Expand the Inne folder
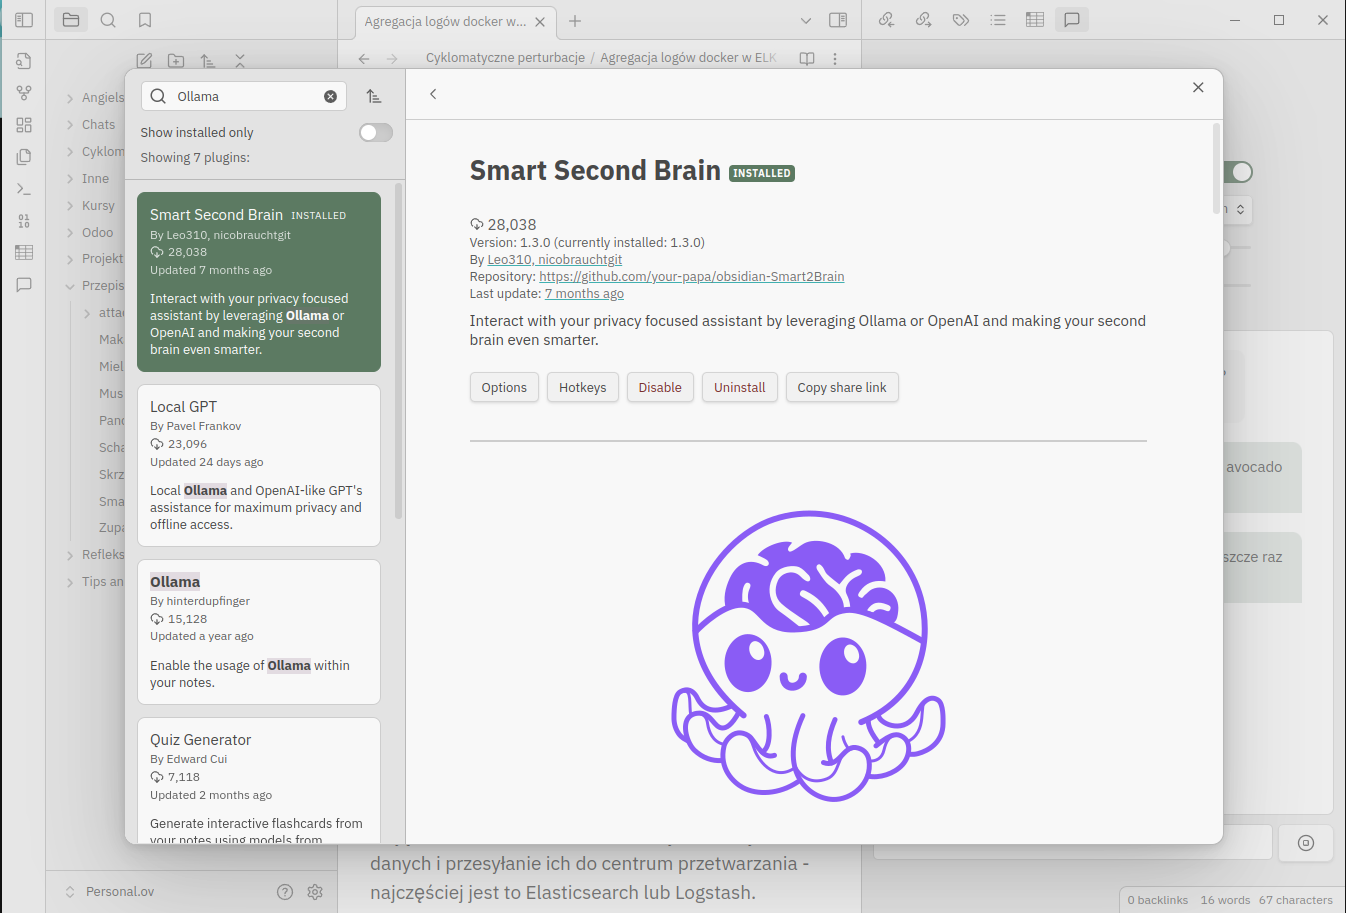Screen dimensions: 1346x913 [70, 179]
